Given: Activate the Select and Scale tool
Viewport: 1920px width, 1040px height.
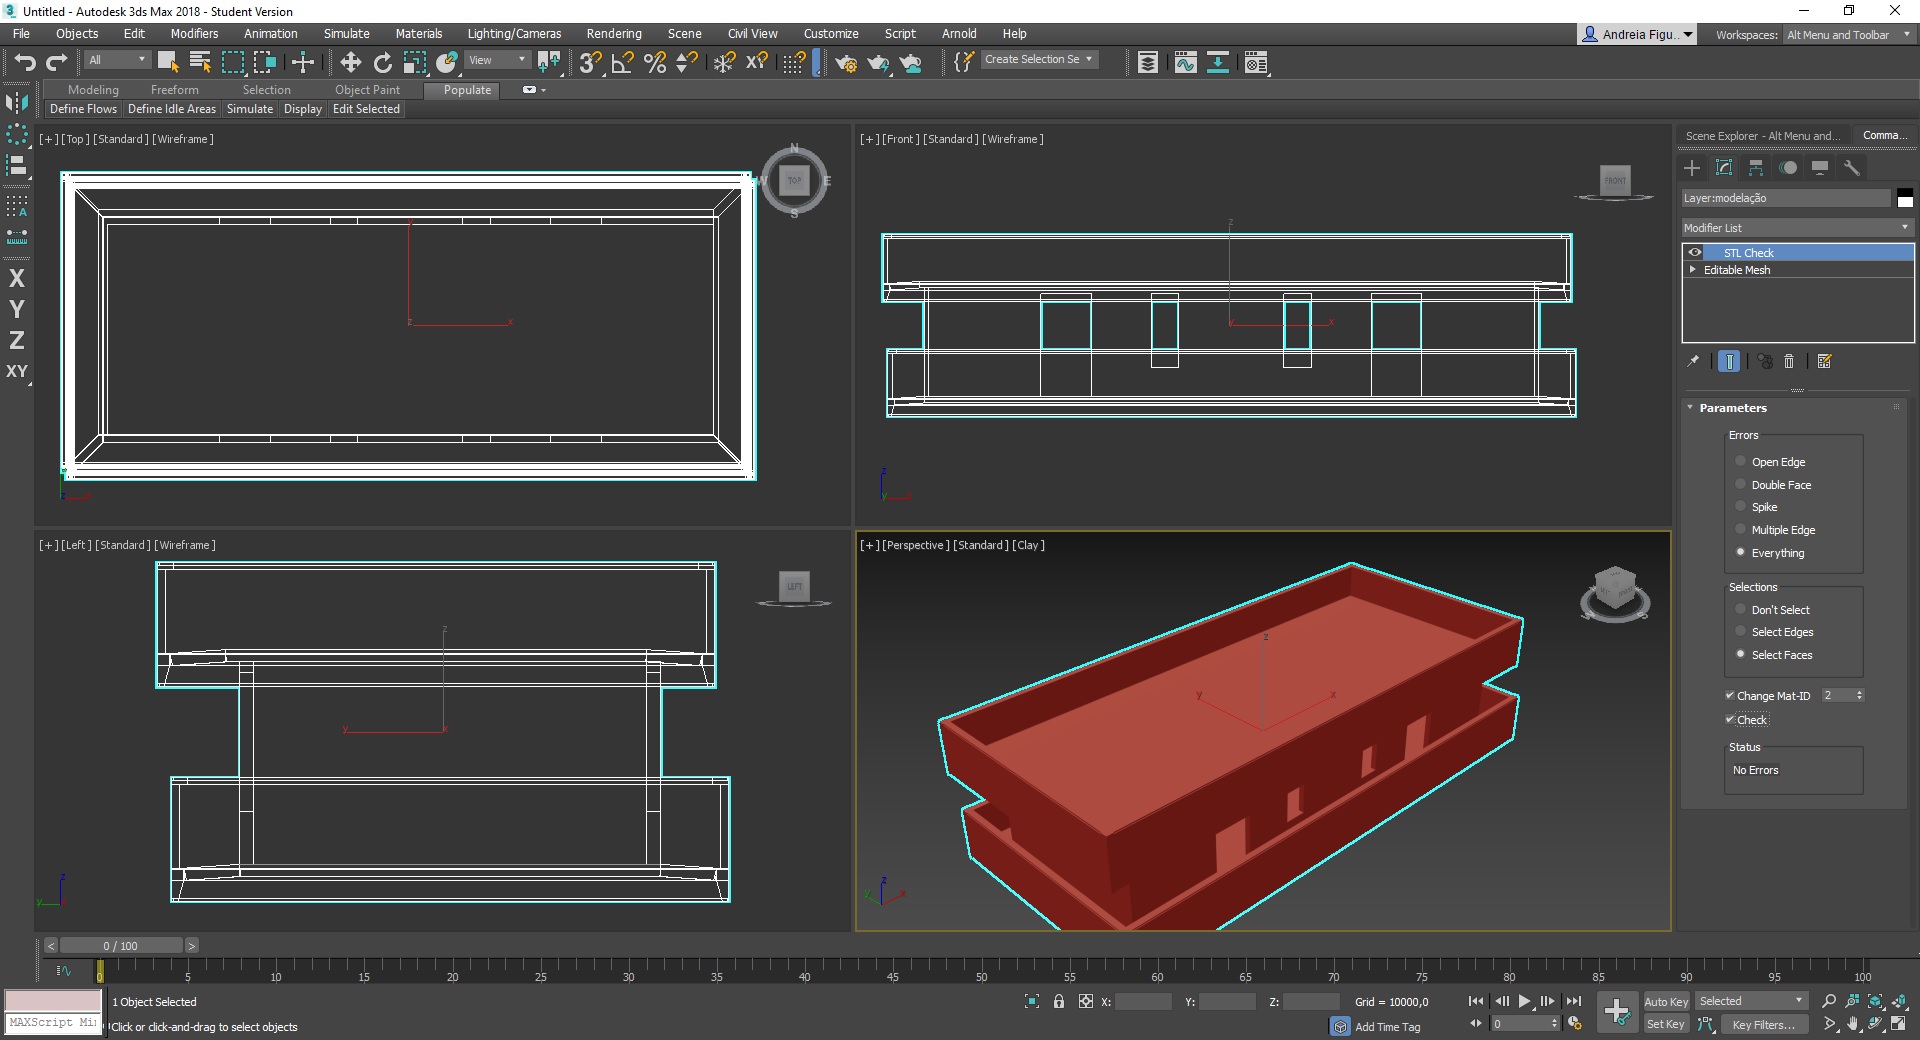Looking at the screenshot, I should point(414,63).
